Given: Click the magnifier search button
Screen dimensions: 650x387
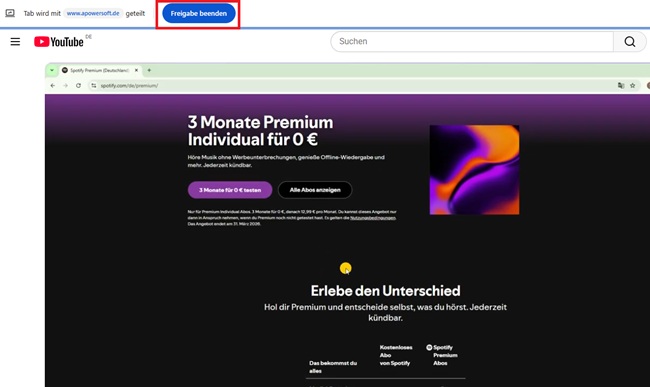Looking at the screenshot, I should pyautogui.click(x=630, y=41).
